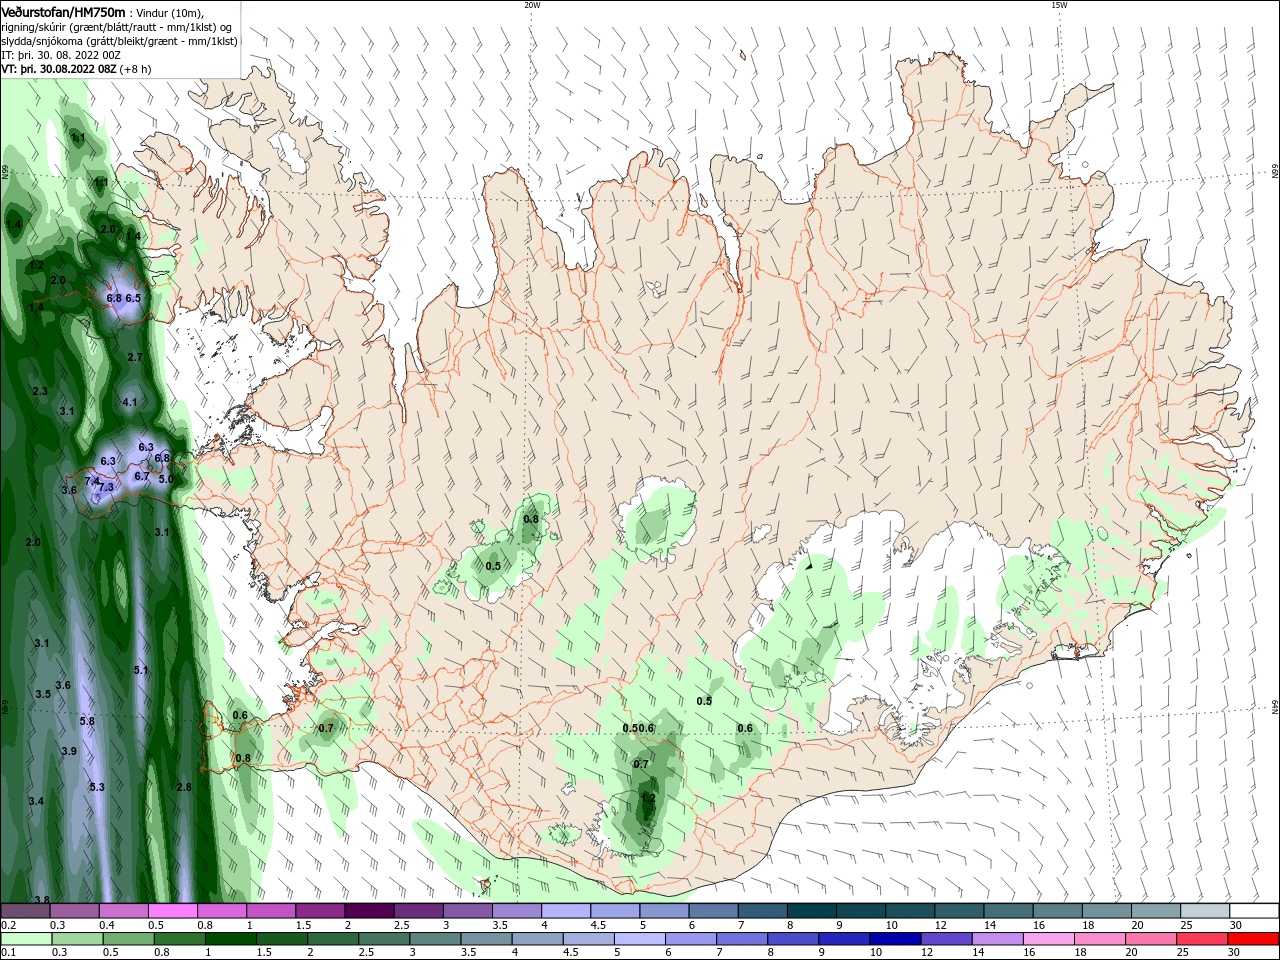The width and height of the screenshot is (1280, 960).
Task: Click the lavender 4 swatch on the snow scale
Action: (x=565, y=911)
